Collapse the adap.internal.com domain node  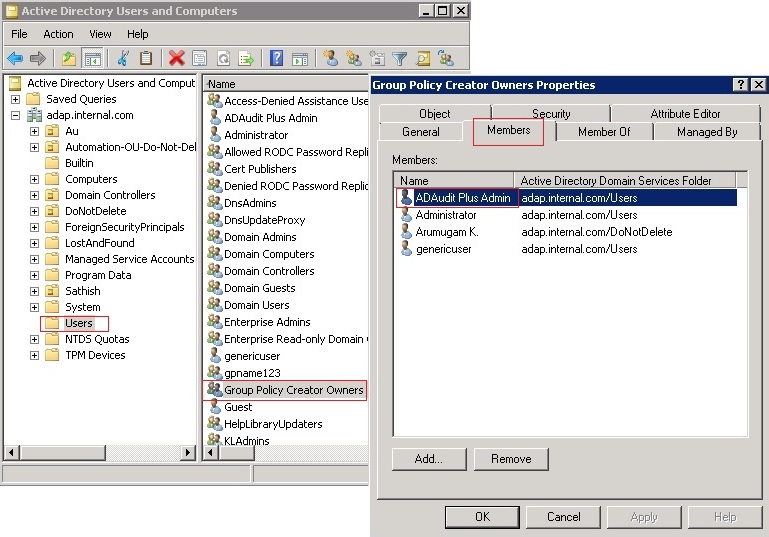[15, 115]
